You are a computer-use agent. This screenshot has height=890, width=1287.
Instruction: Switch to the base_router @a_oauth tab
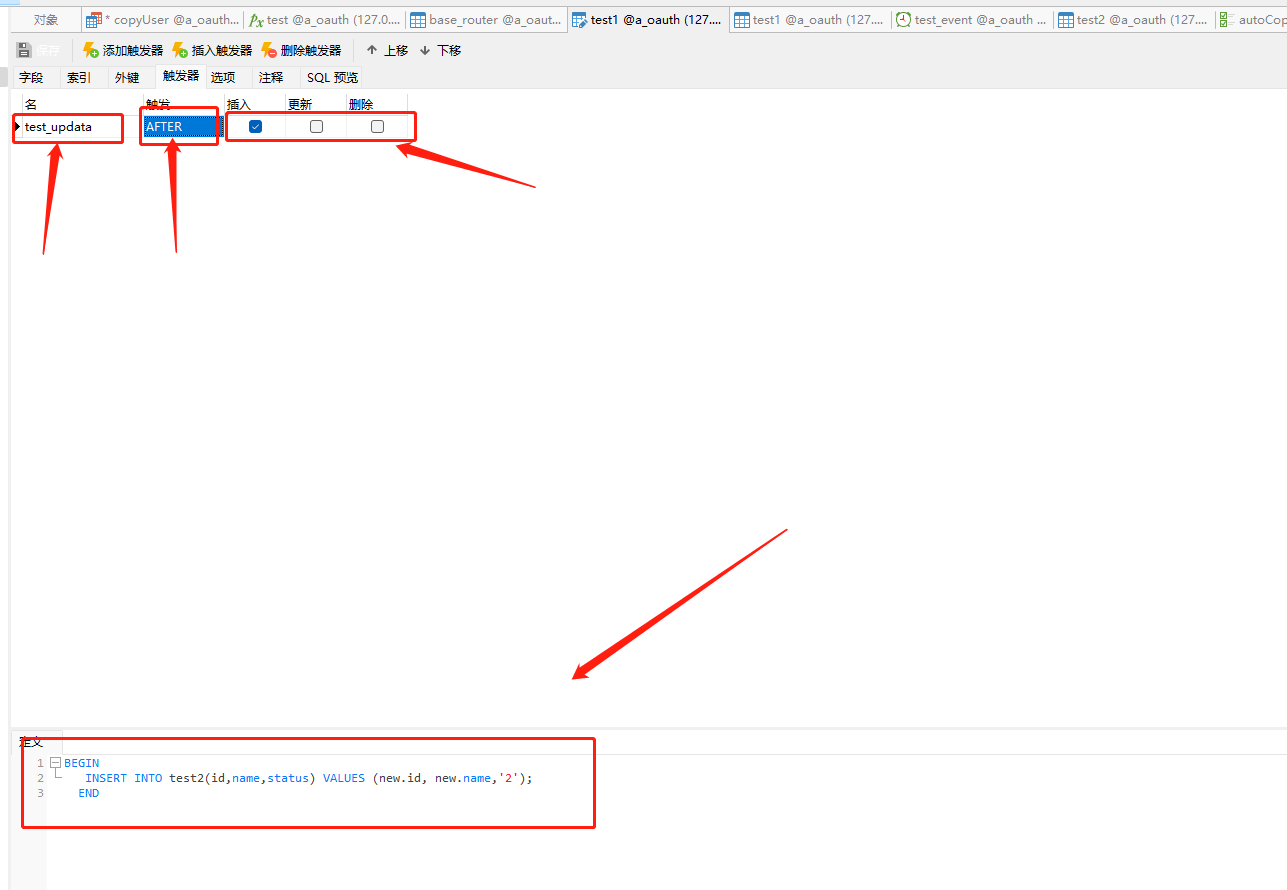[487, 20]
